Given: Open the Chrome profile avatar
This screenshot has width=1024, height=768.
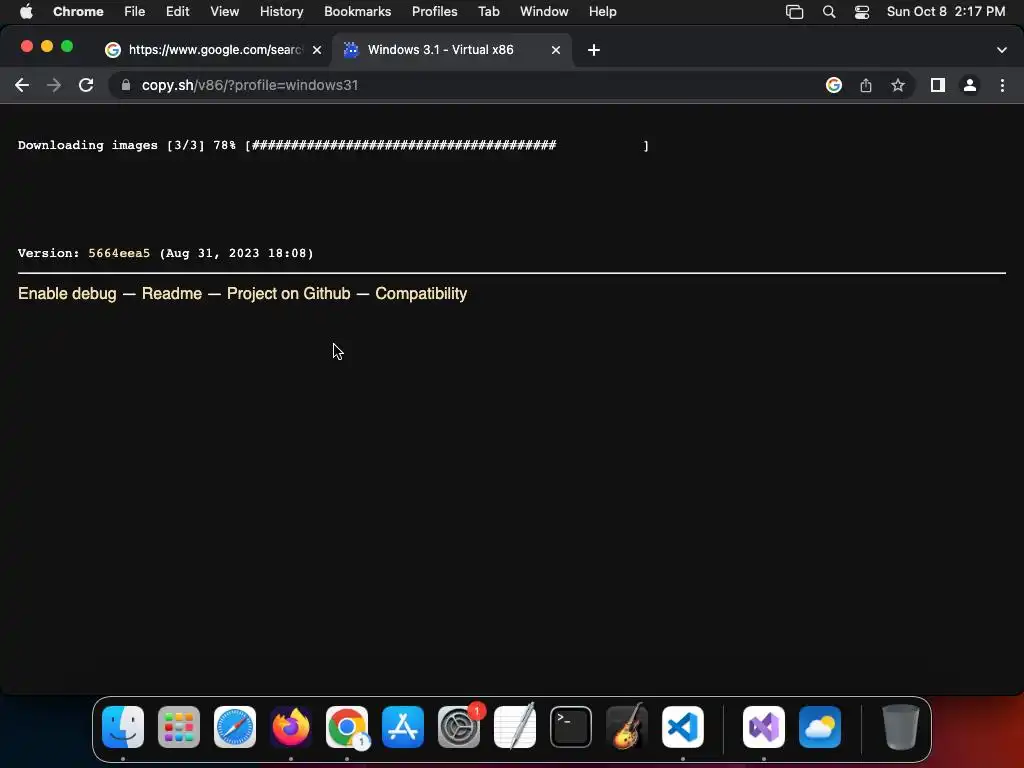Looking at the screenshot, I should pyautogui.click(x=969, y=85).
